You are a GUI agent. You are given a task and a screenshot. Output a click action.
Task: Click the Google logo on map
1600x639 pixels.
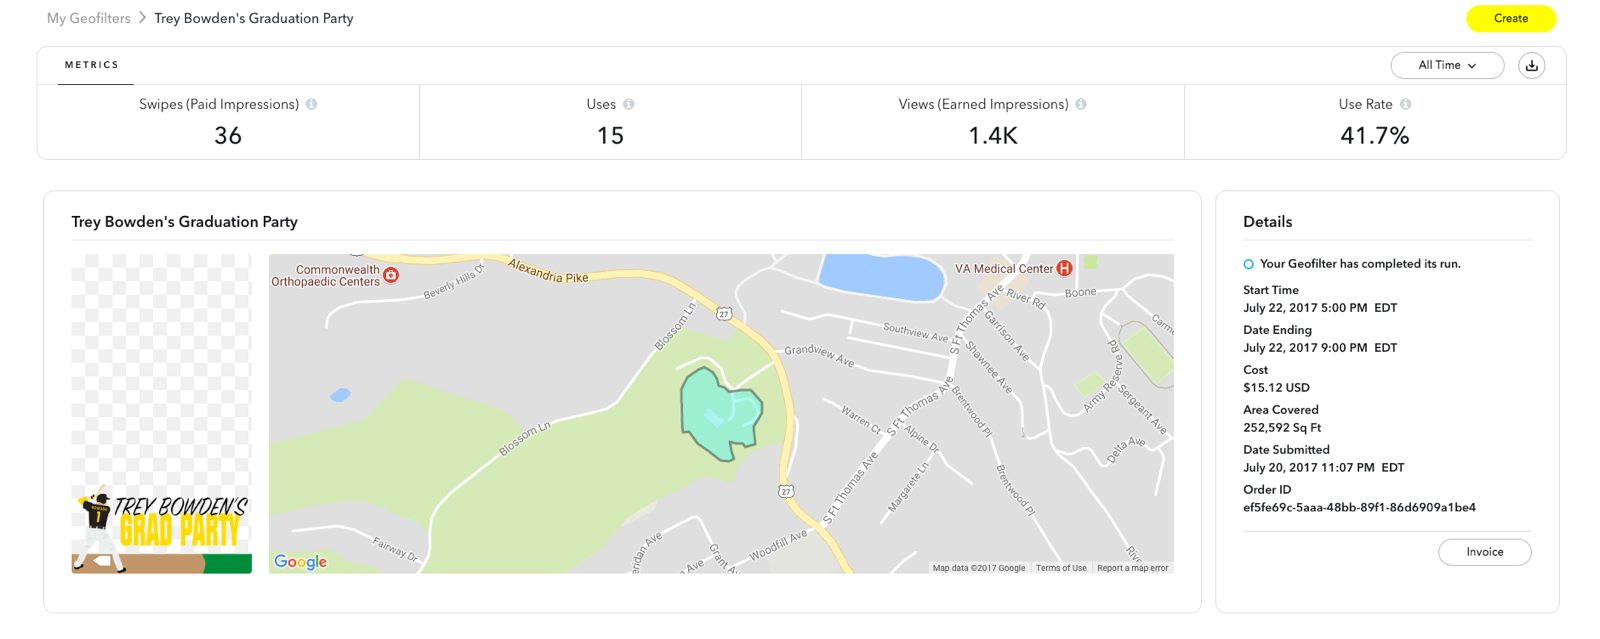pyautogui.click(x=301, y=562)
